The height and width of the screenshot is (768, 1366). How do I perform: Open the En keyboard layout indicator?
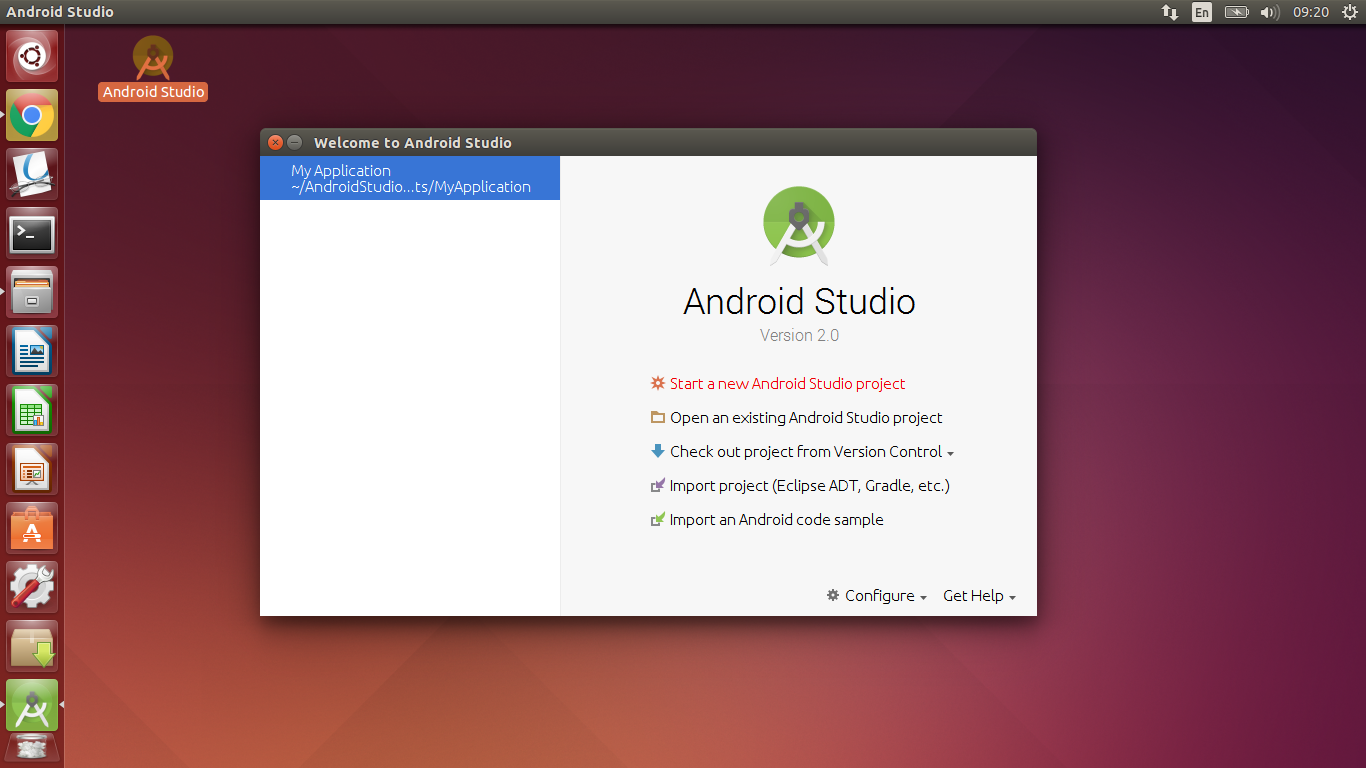coord(1202,12)
